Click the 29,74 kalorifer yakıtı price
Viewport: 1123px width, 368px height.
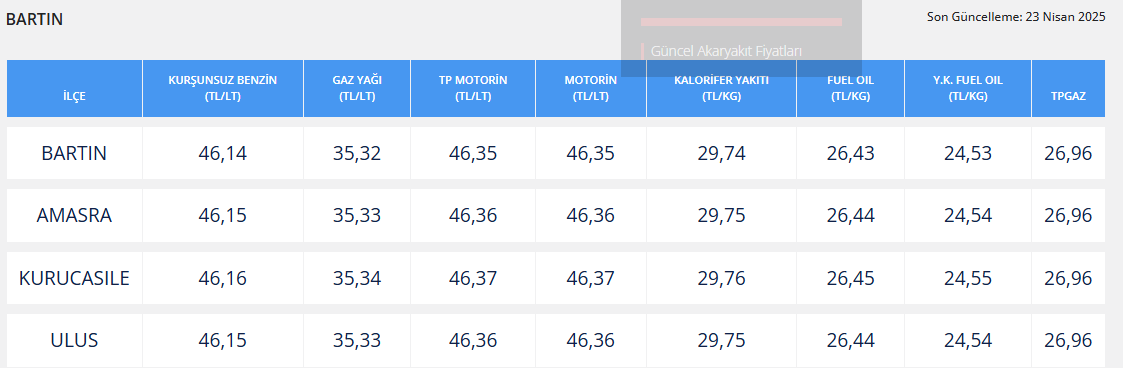click(x=721, y=153)
